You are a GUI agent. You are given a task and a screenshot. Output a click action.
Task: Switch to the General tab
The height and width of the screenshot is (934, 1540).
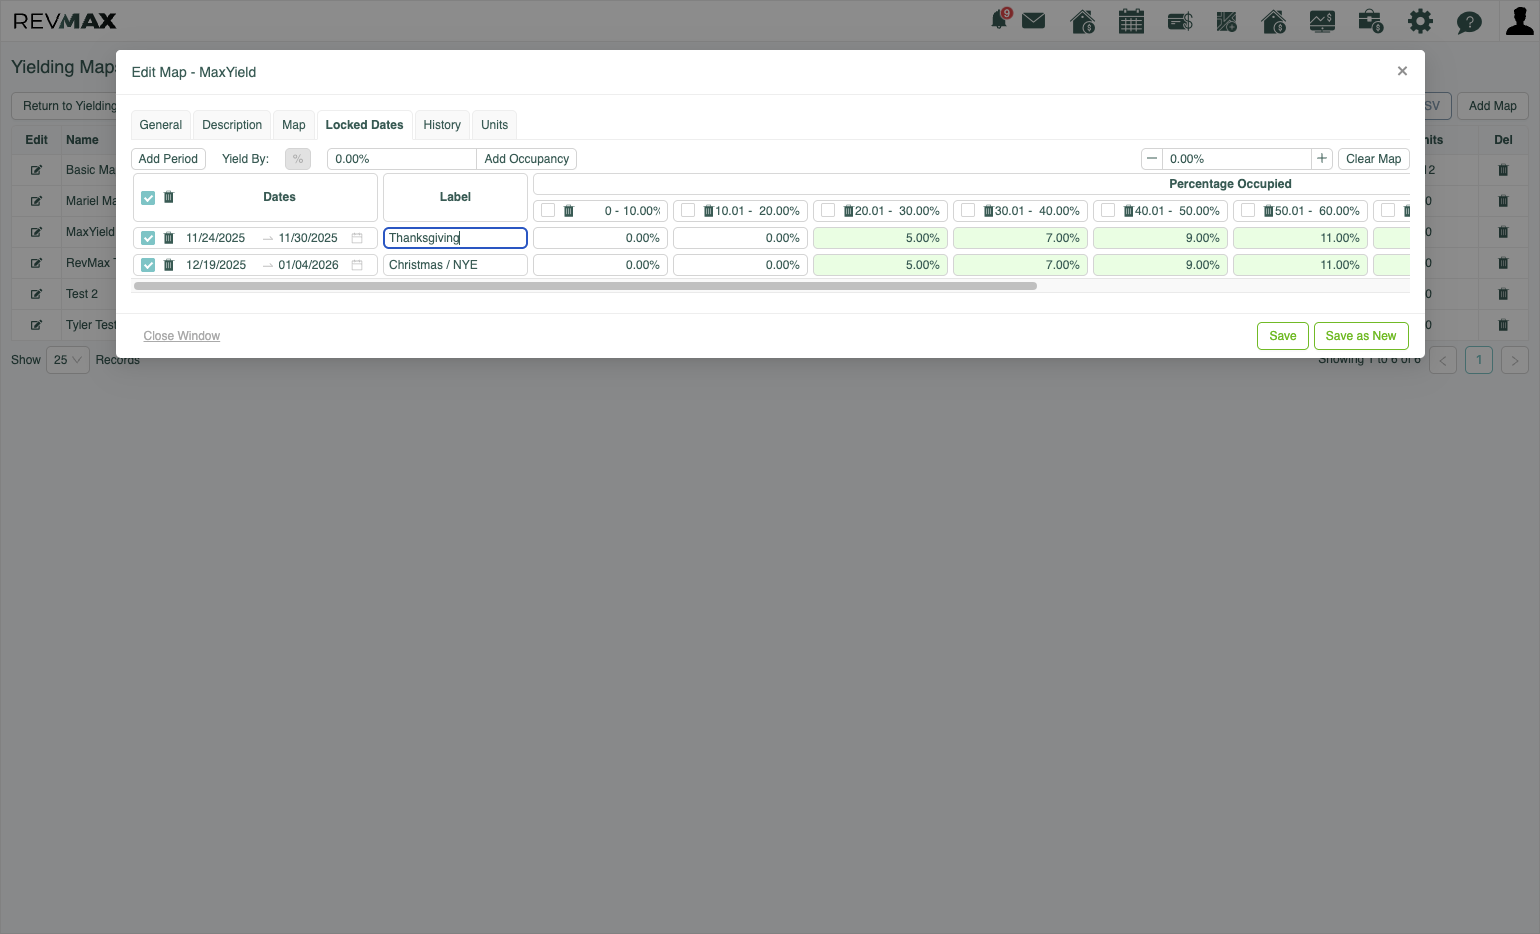[x=161, y=125]
